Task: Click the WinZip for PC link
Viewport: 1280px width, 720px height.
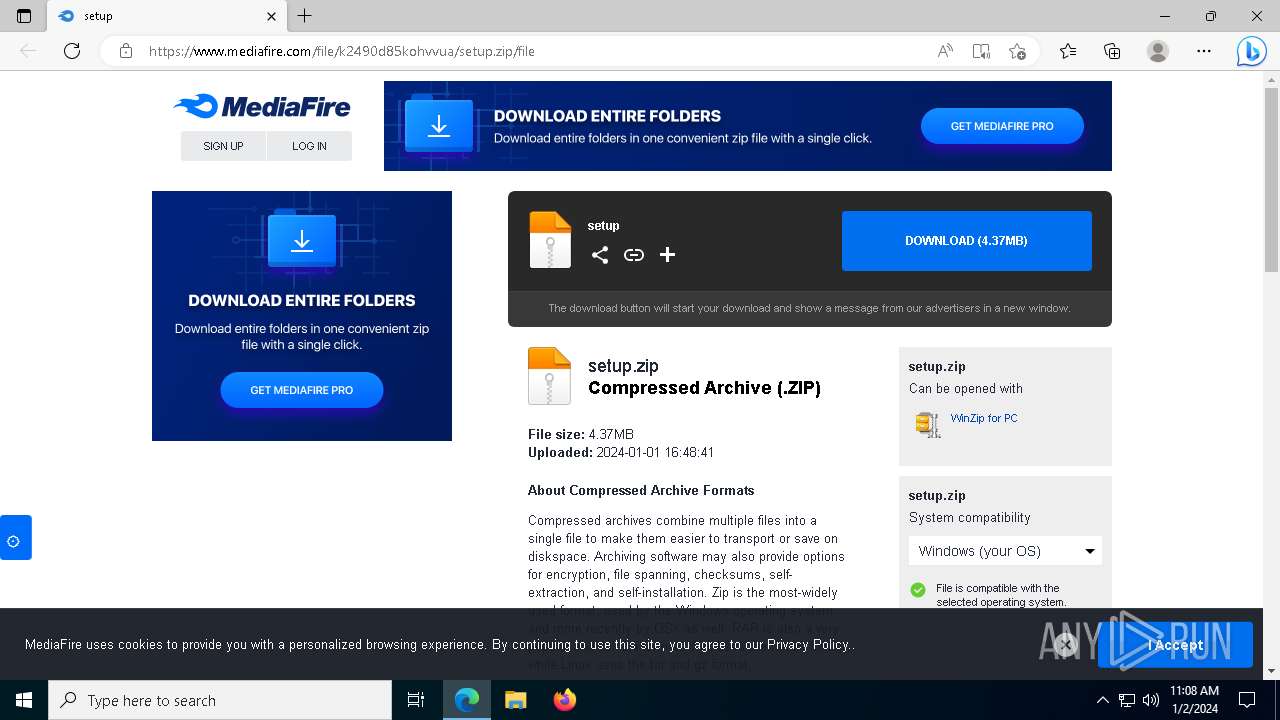Action: (984, 418)
